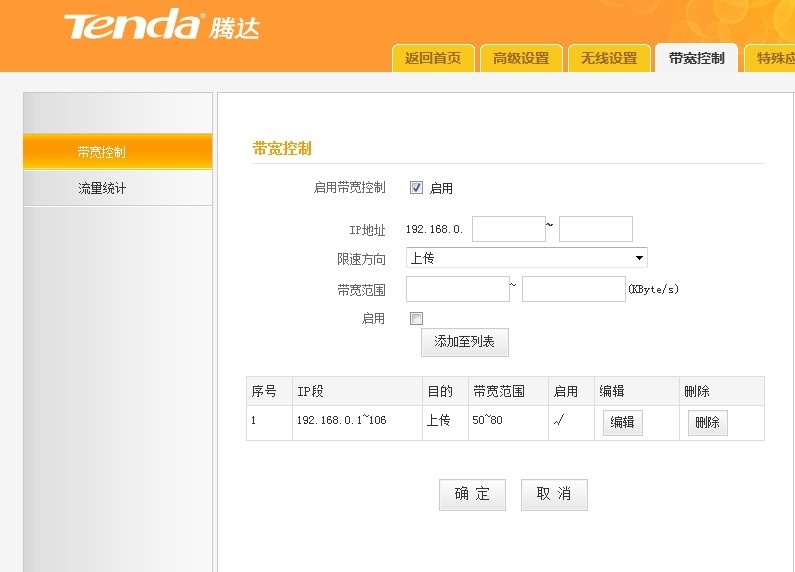Switch to the 高级设置 tab
This screenshot has height=572, width=795.
coord(521,58)
